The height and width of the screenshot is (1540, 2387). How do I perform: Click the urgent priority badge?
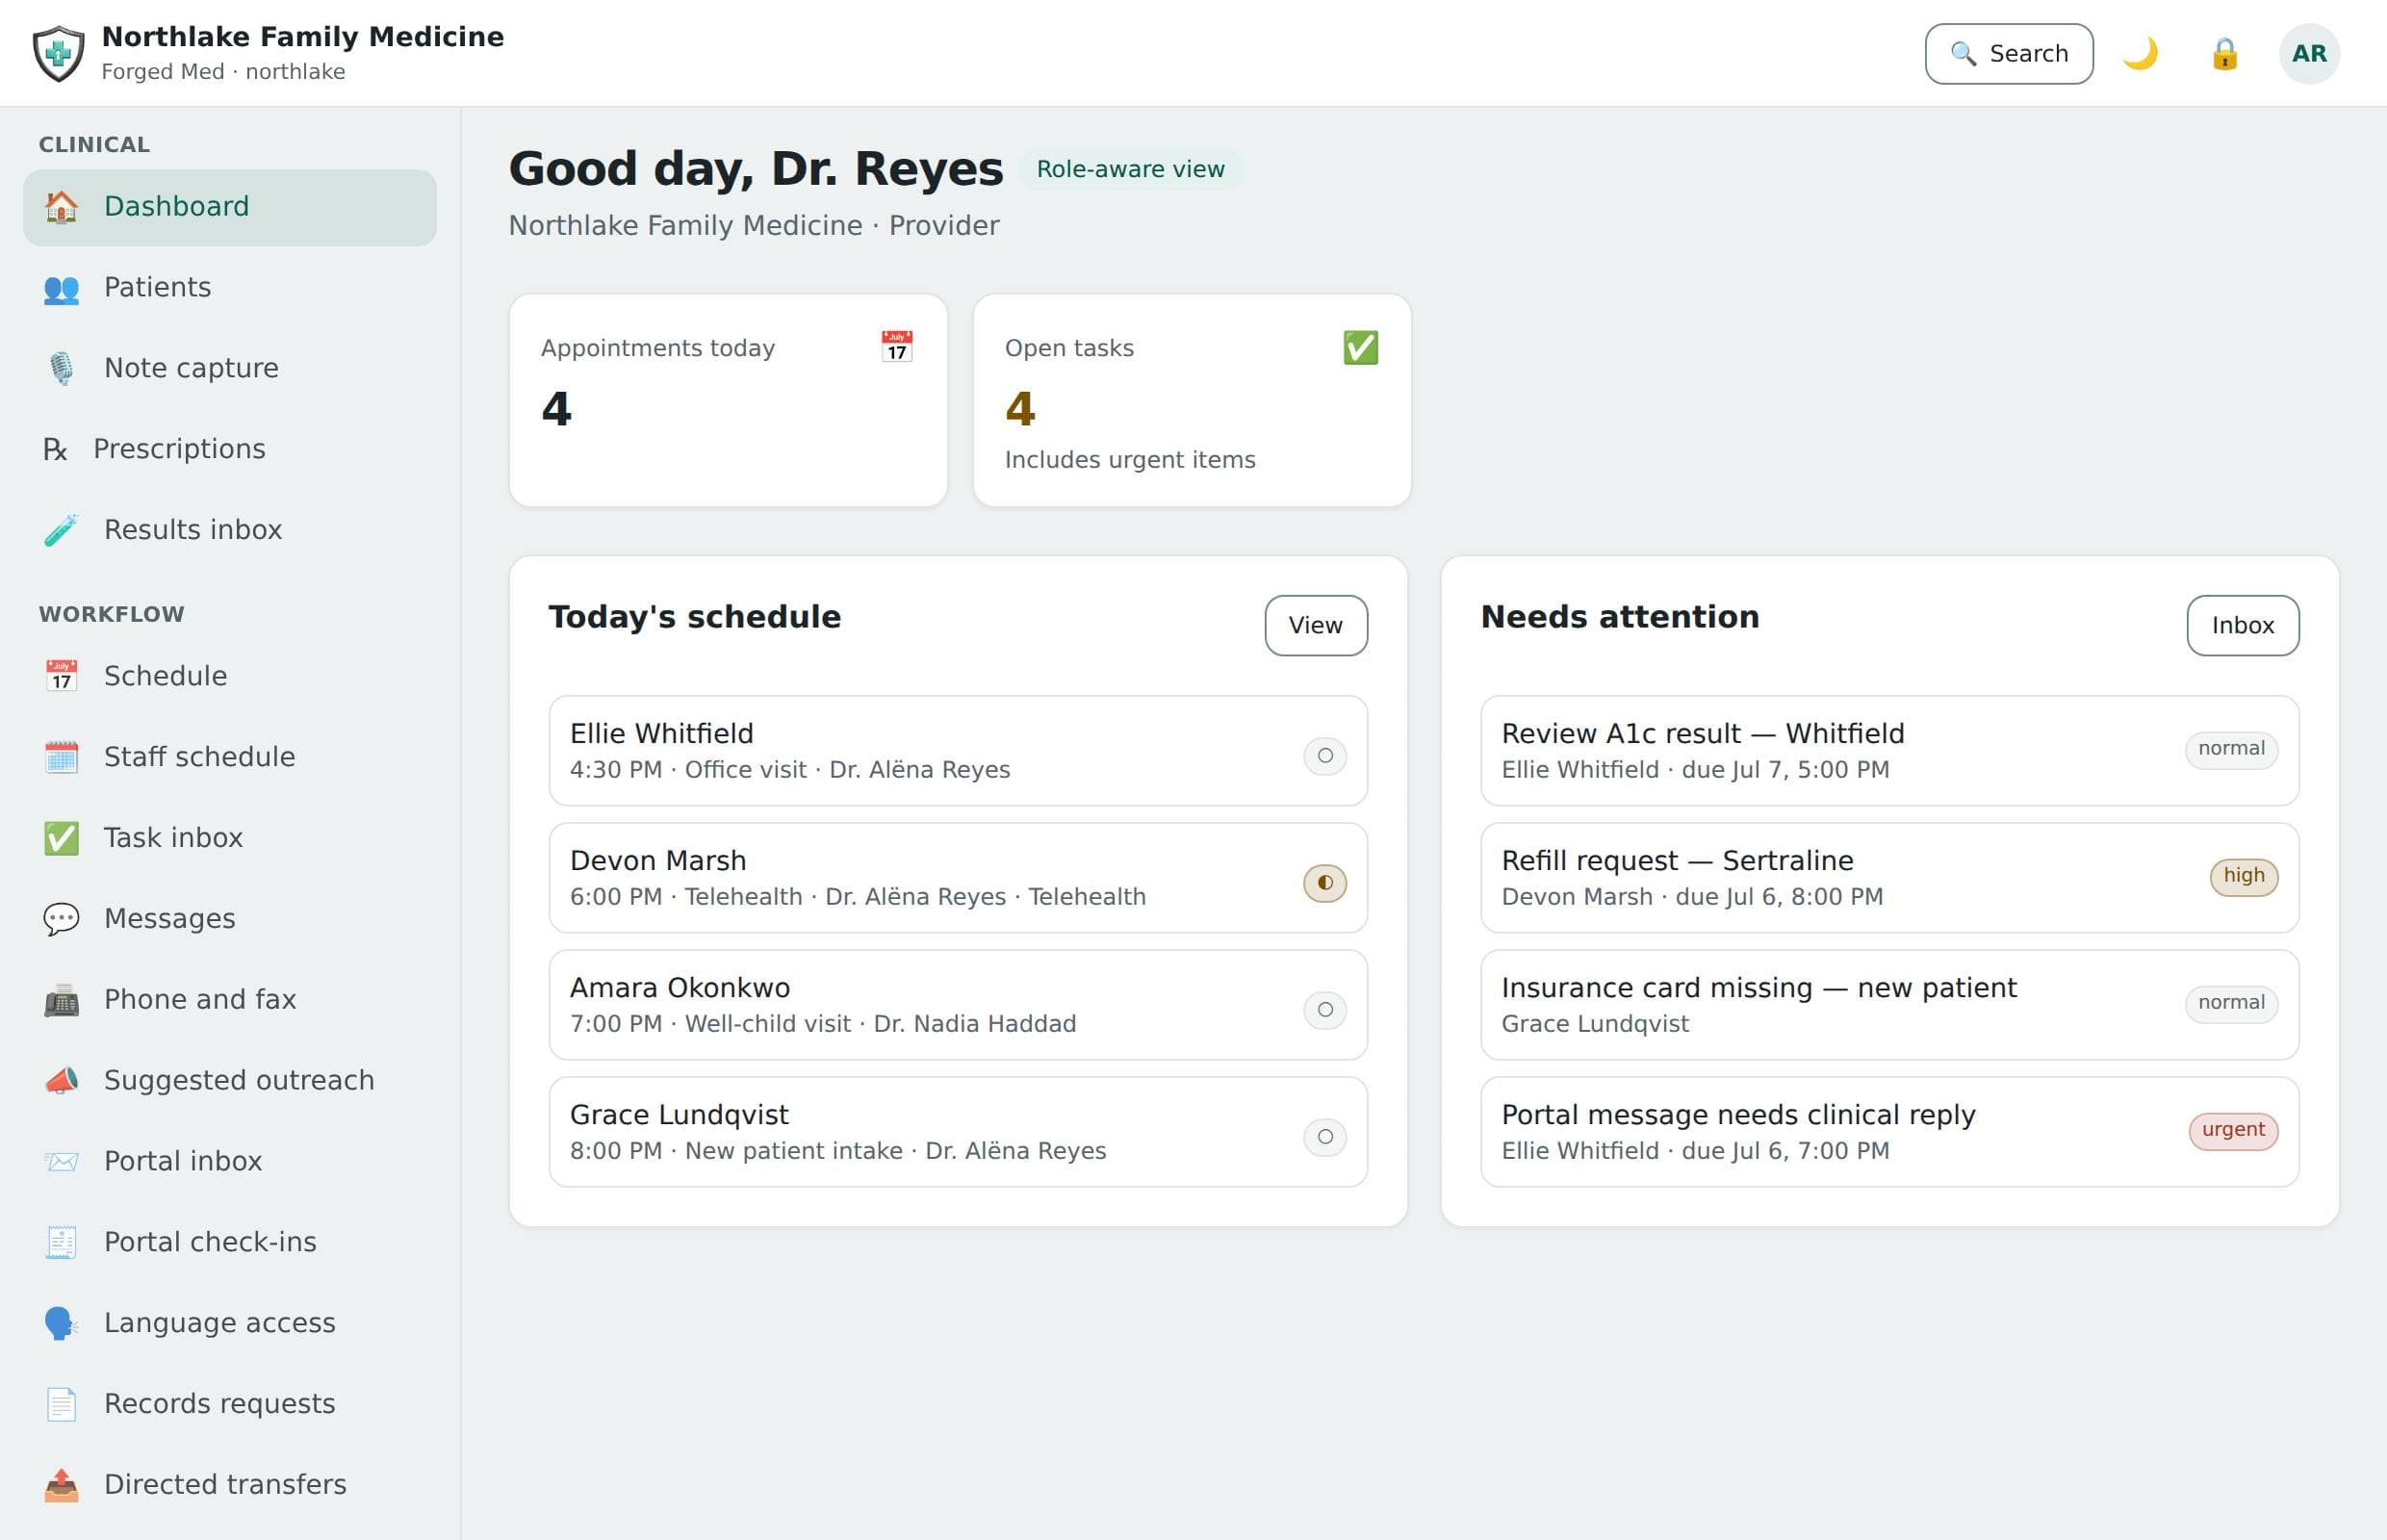(2233, 1131)
